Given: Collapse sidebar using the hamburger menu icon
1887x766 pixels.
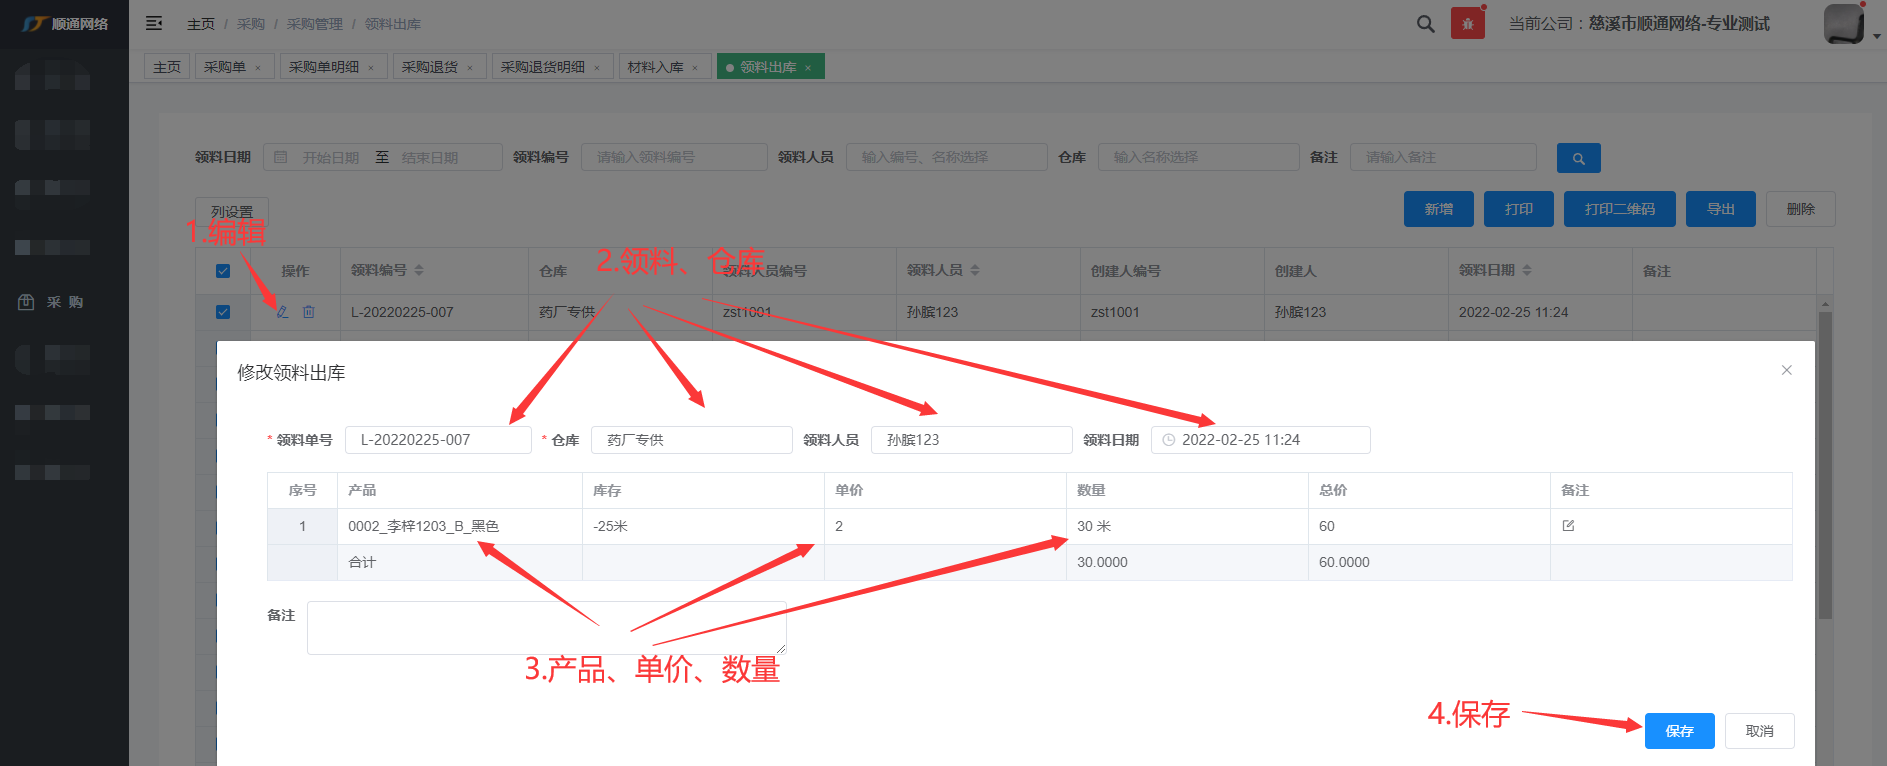Looking at the screenshot, I should (x=154, y=23).
